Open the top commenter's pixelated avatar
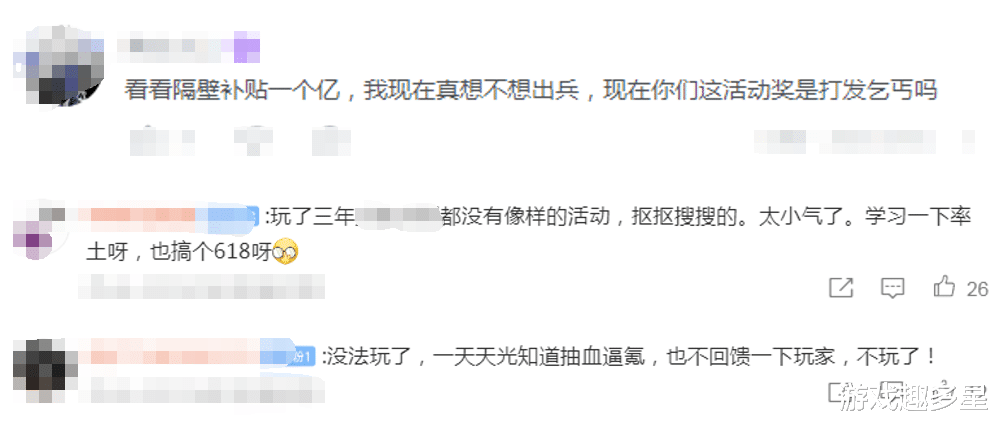 coord(60,65)
